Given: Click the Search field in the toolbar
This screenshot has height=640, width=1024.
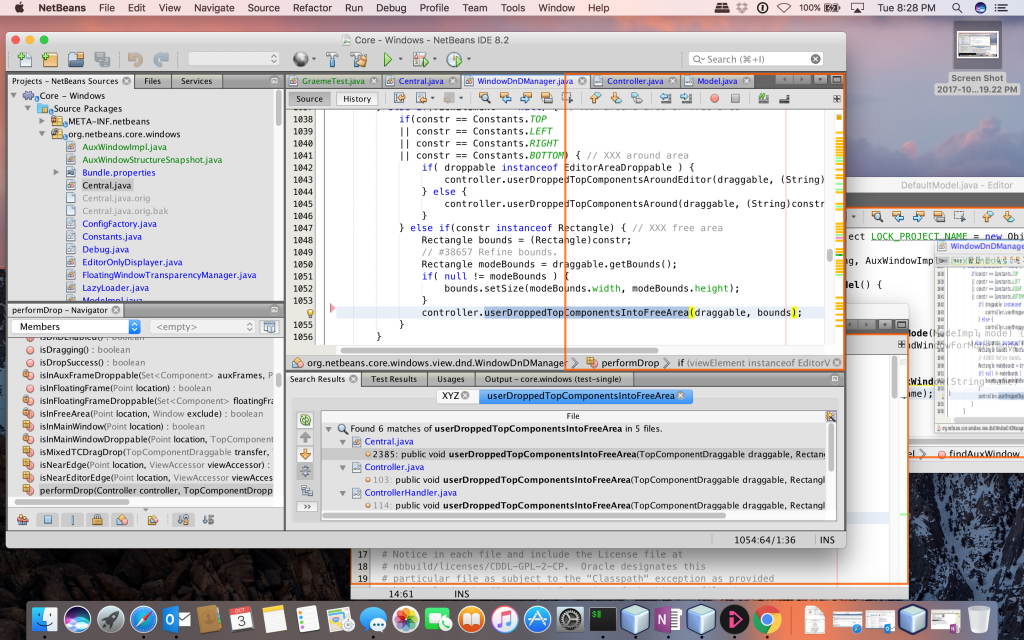Looking at the screenshot, I should pos(755,59).
